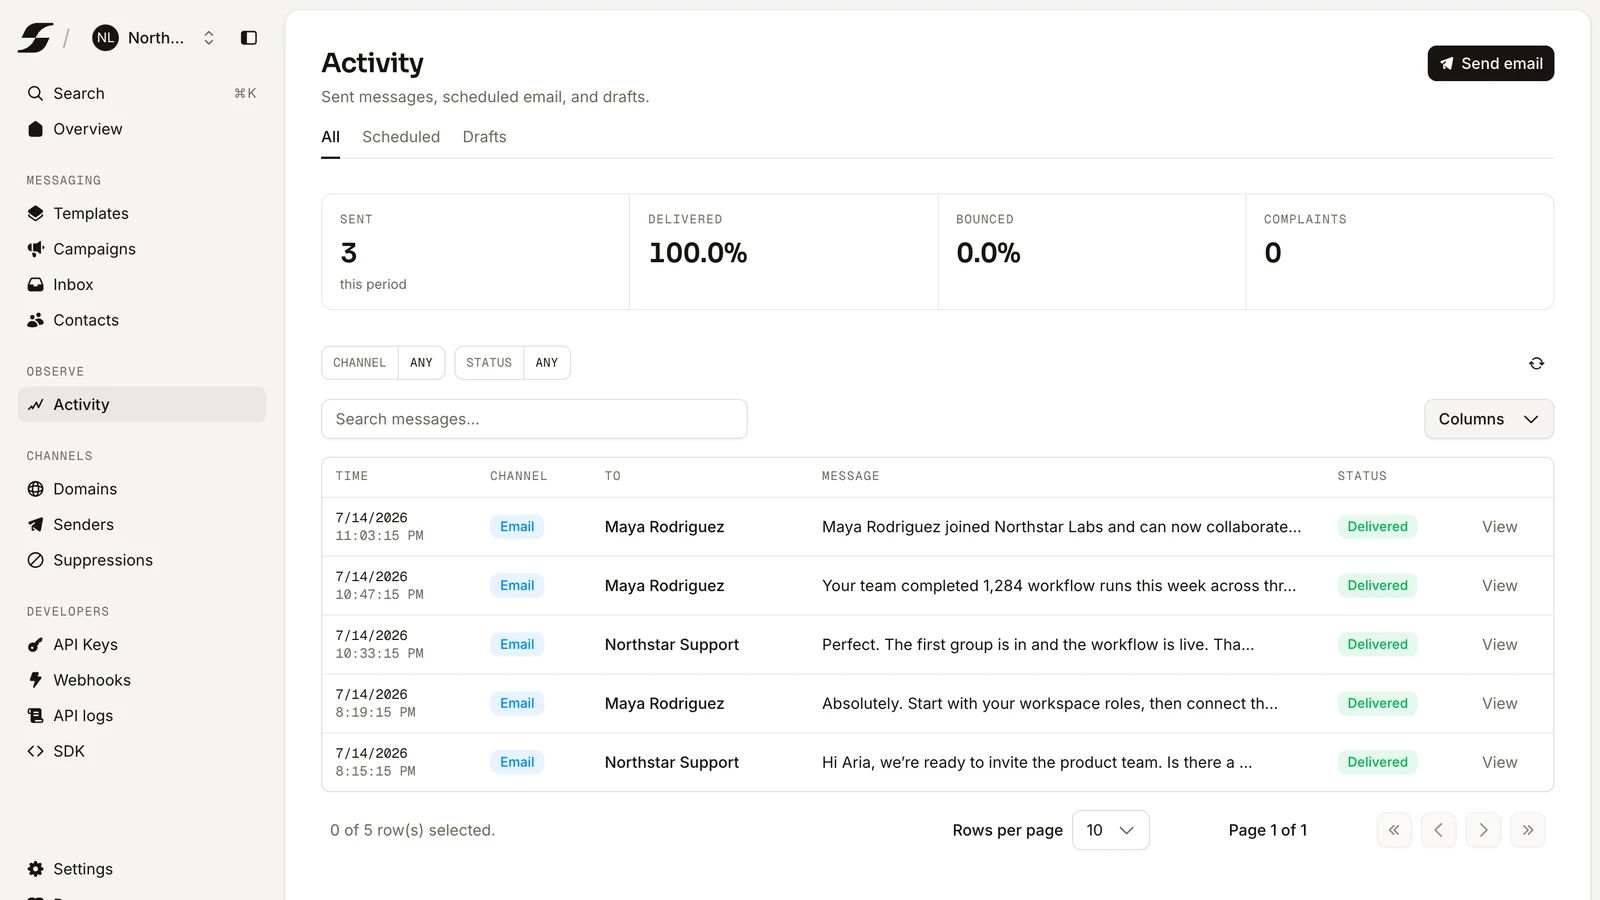
Task: Open Templates in the sidebar
Action: (x=142, y=213)
